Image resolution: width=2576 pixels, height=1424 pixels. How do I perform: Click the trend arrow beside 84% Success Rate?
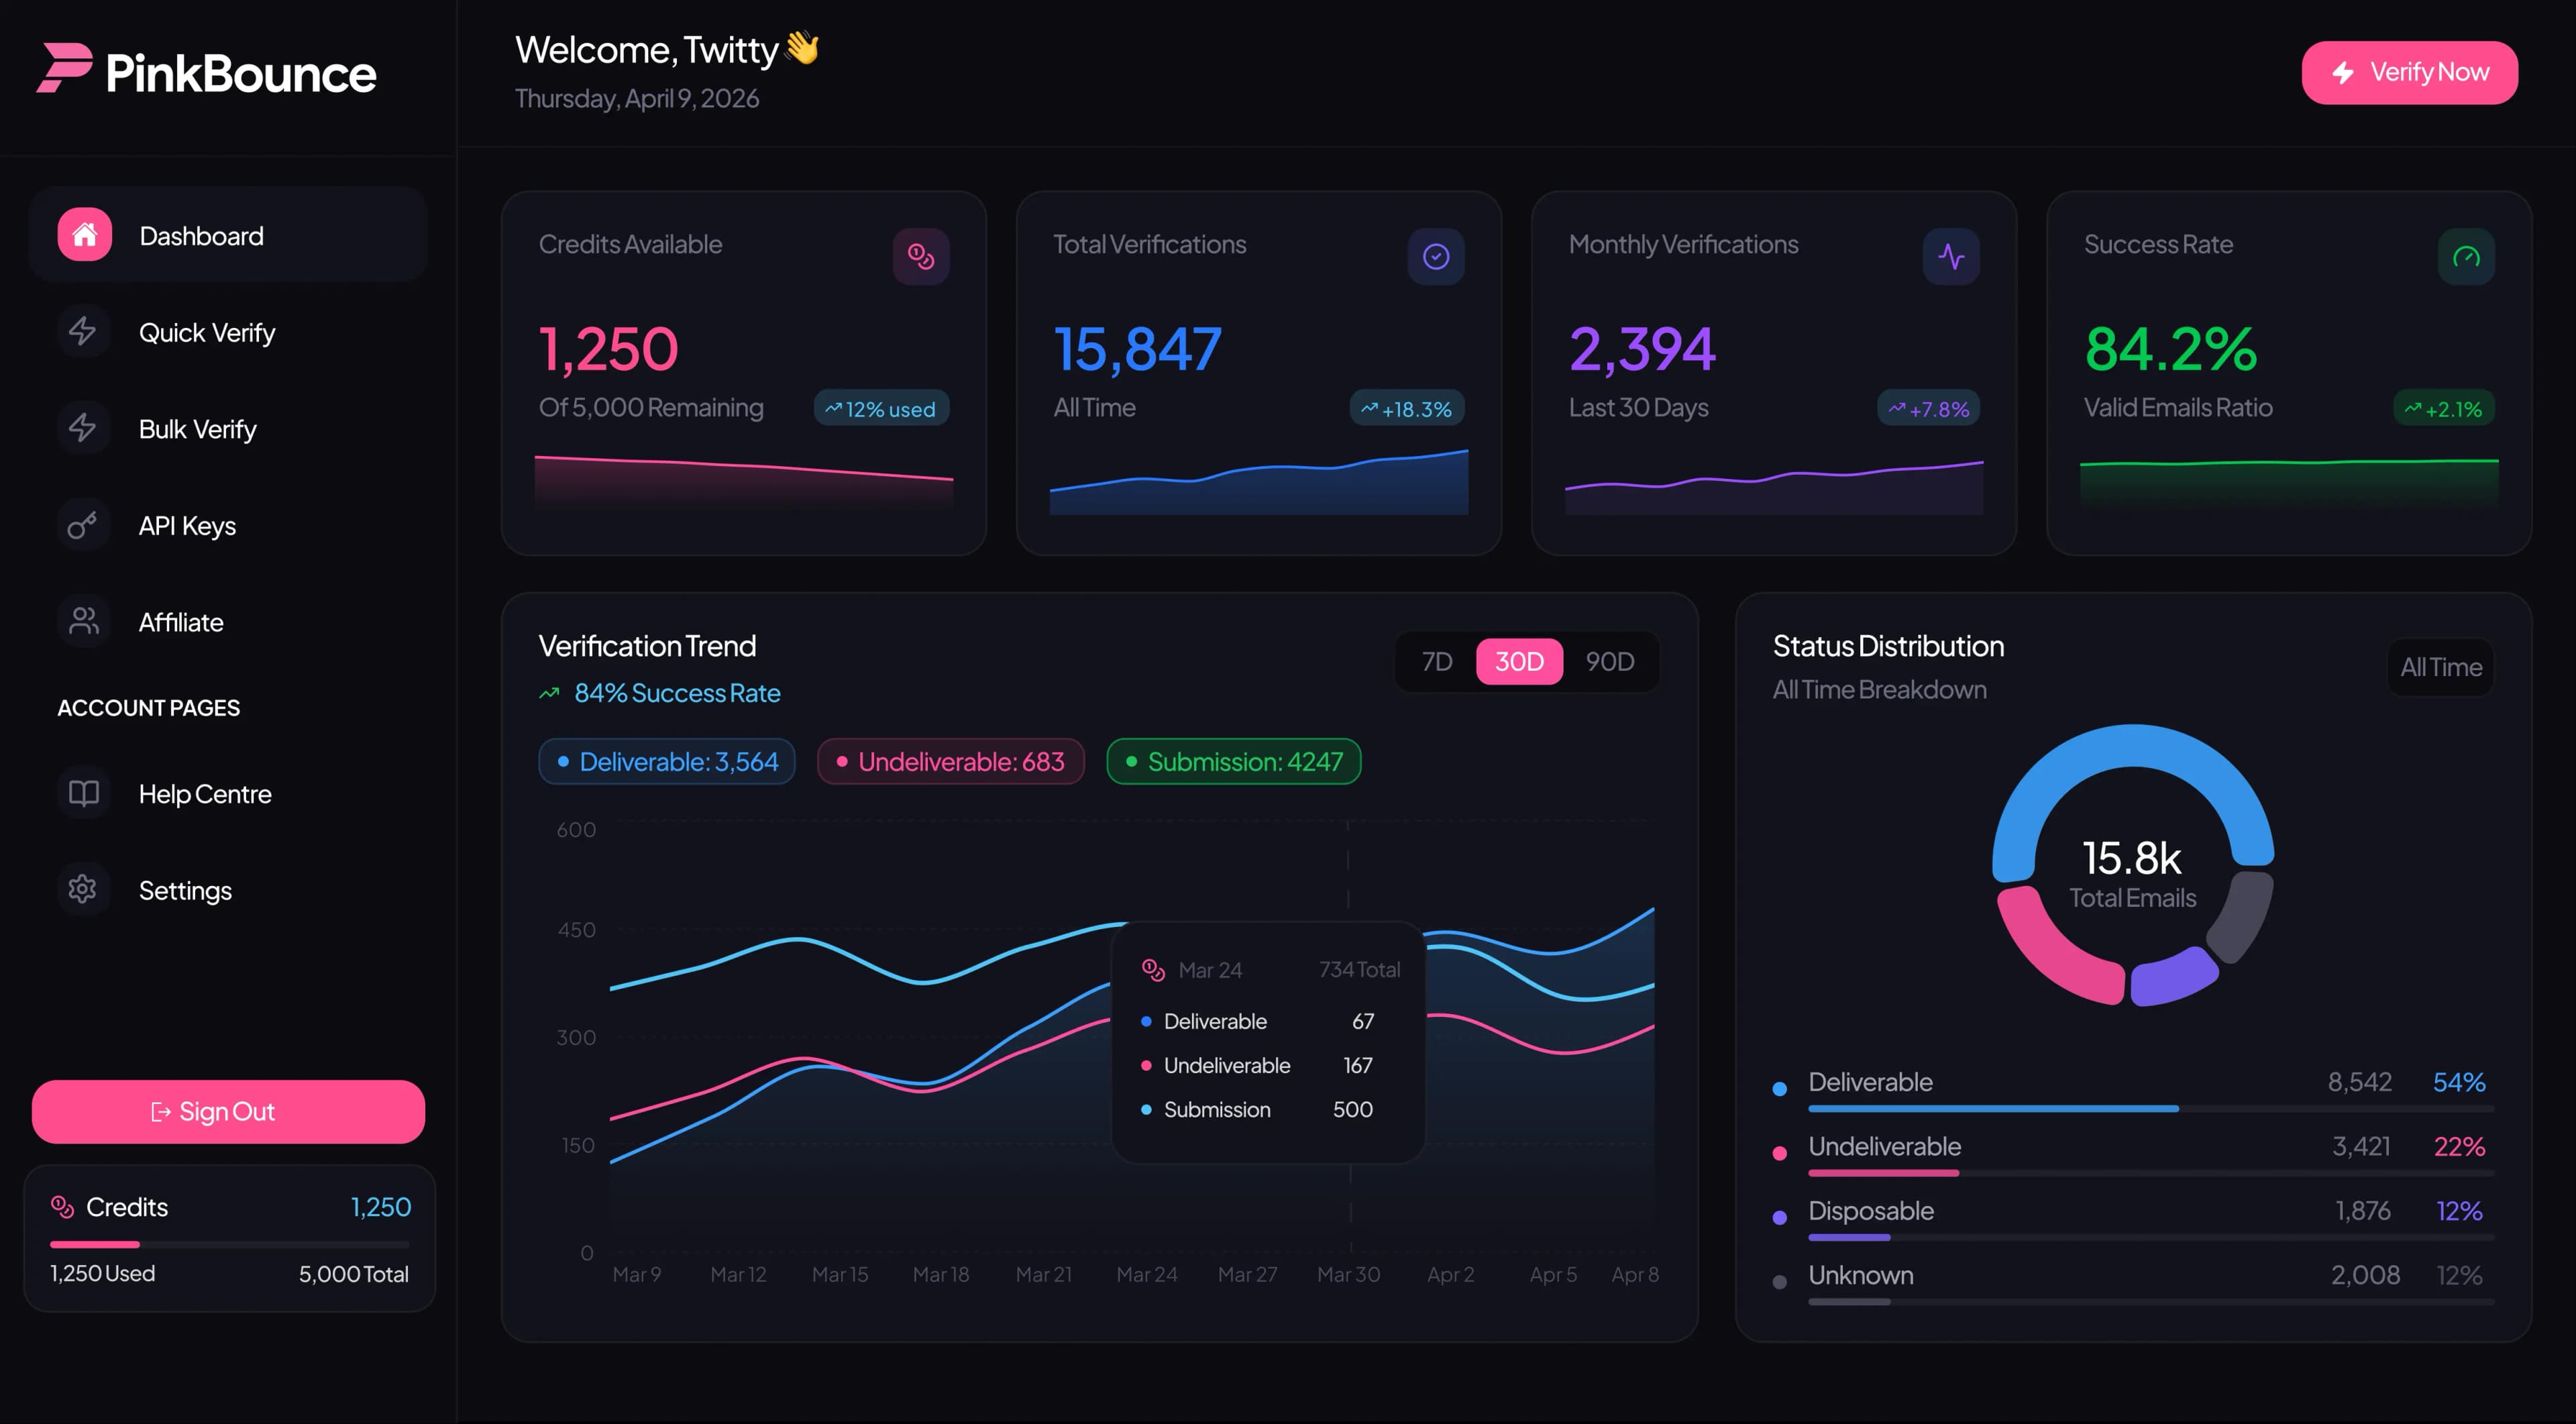click(x=549, y=693)
